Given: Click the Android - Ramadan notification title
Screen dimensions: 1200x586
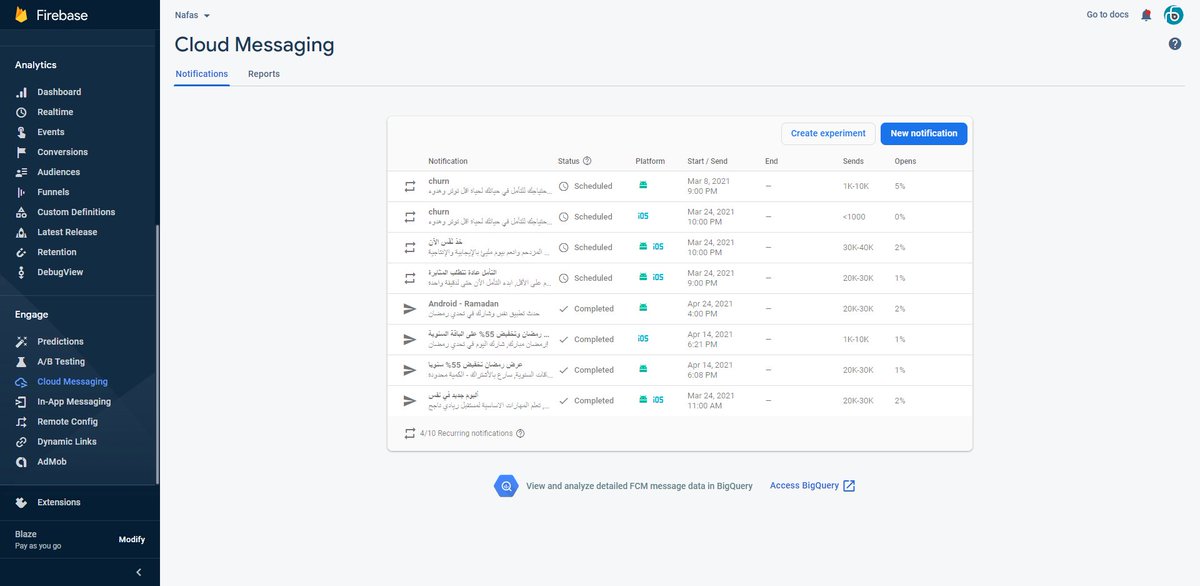Looking at the screenshot, I should 462,304.
